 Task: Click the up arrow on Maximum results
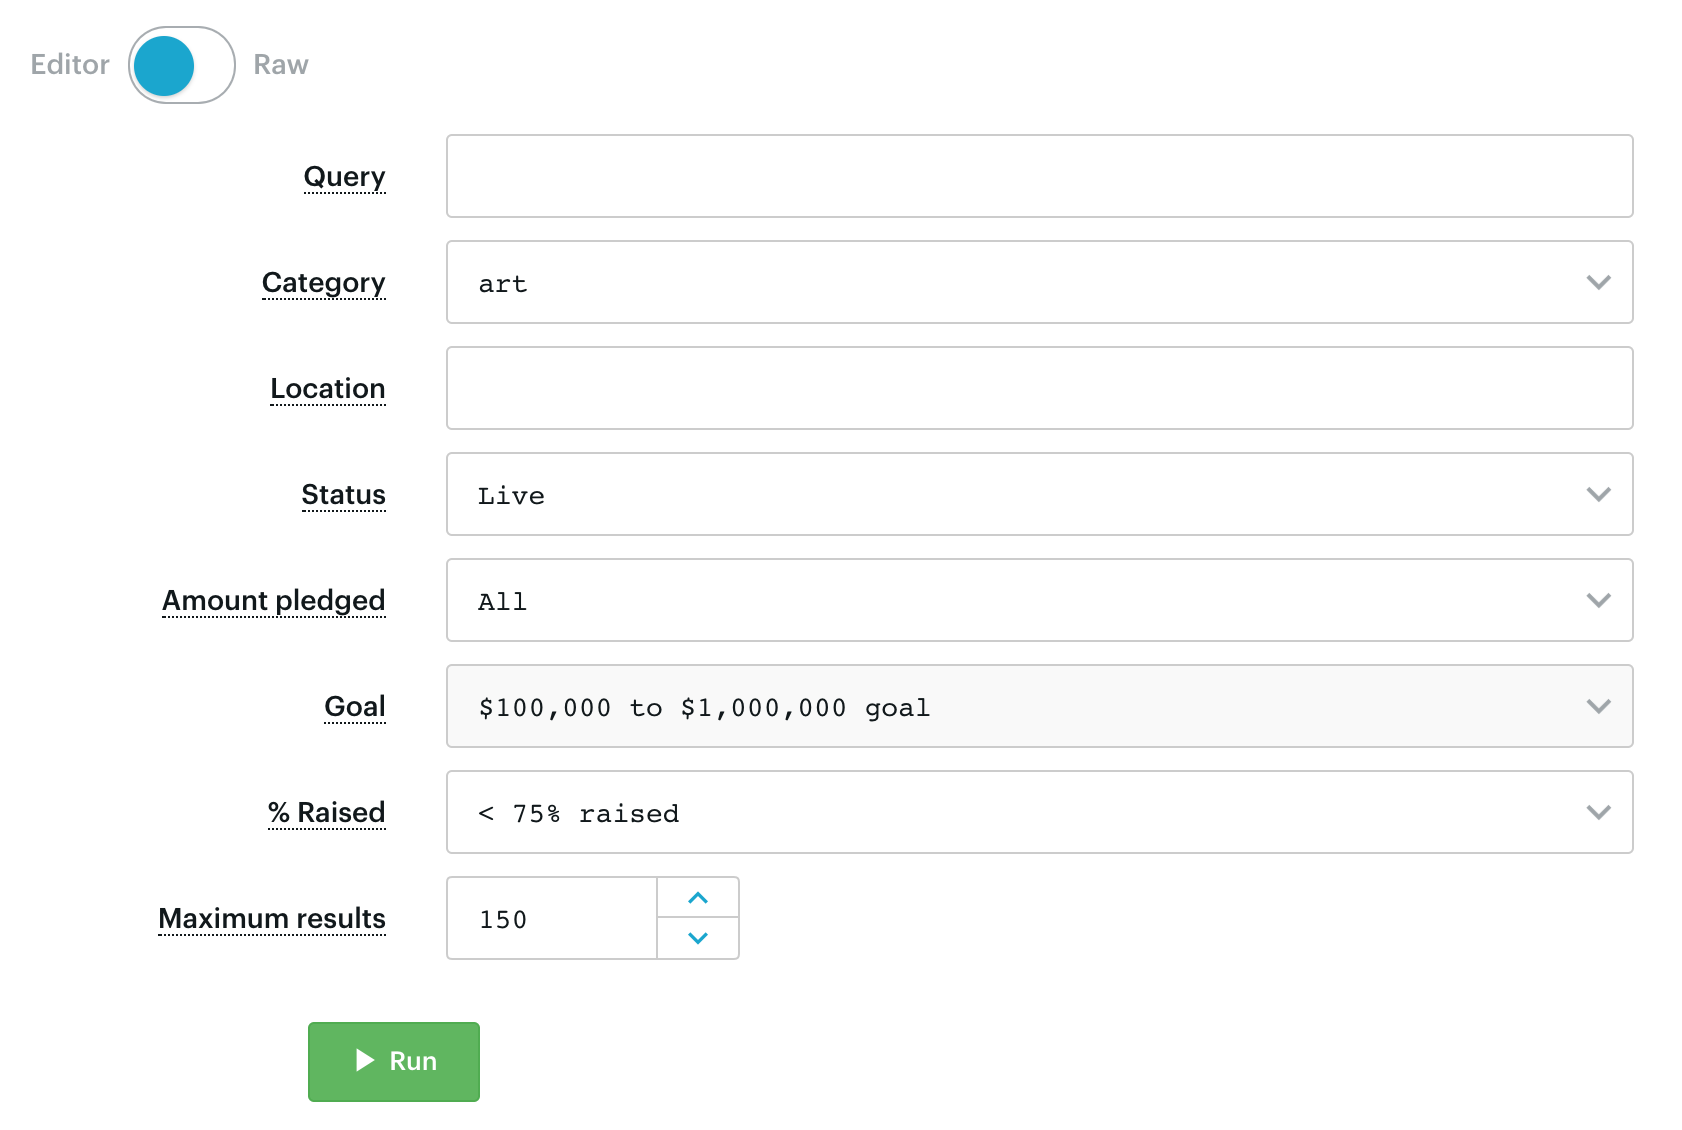(x=697, y=898)
